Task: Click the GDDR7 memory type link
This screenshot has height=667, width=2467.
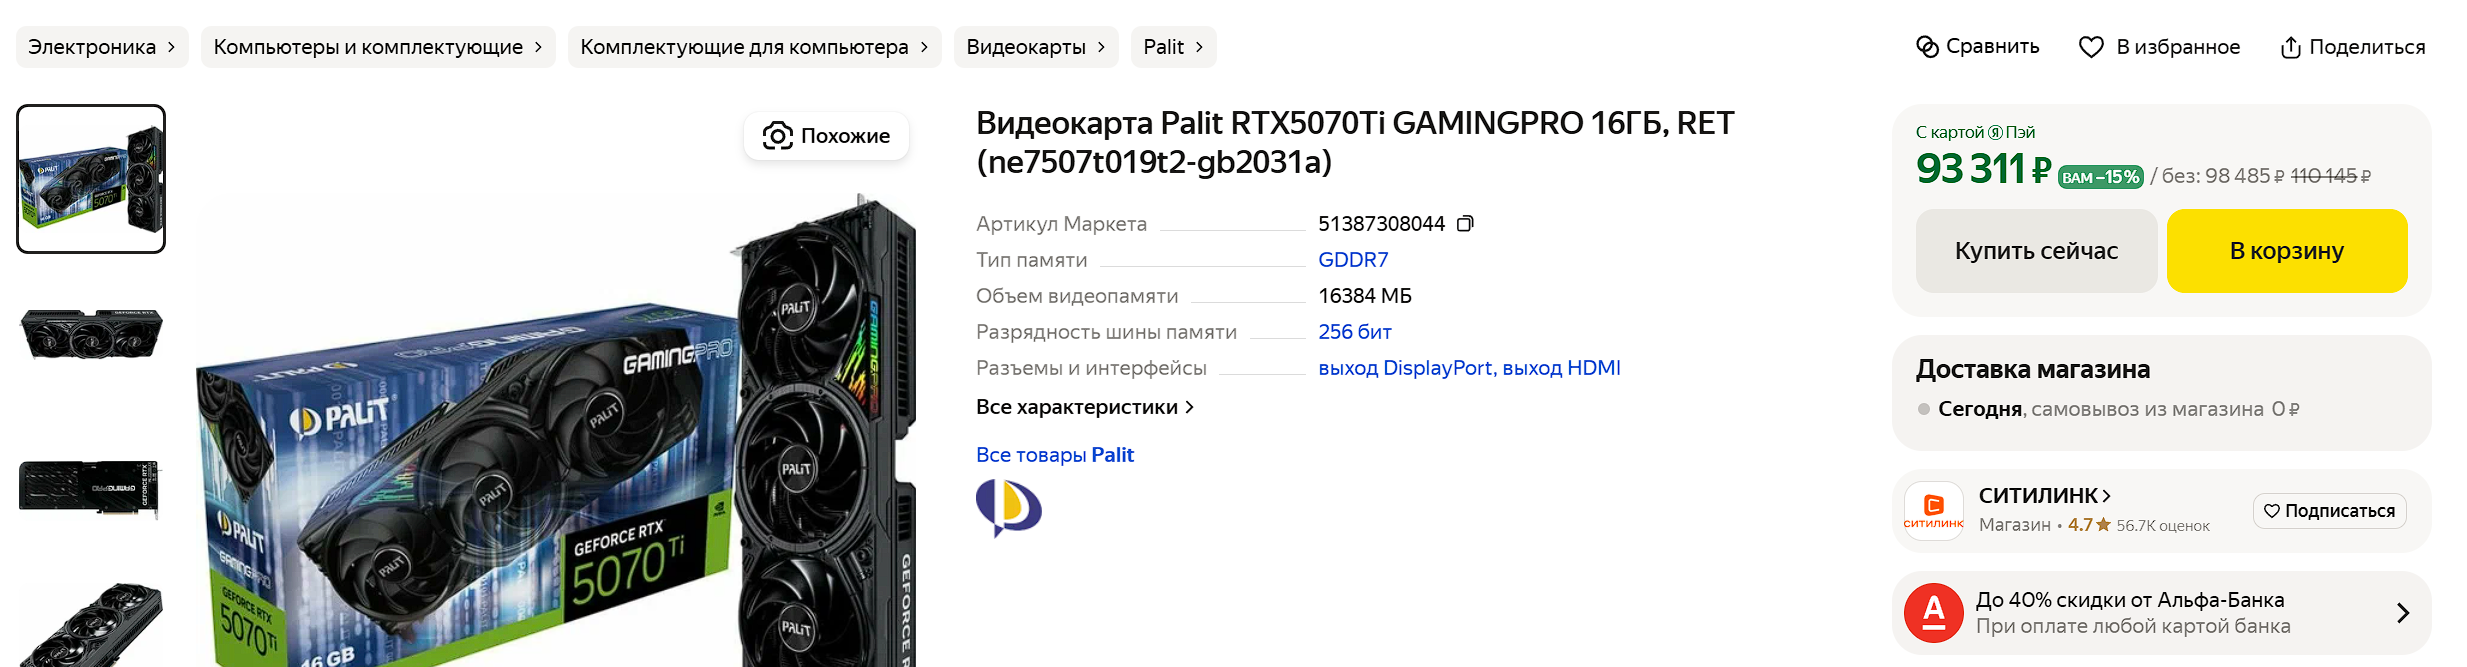Action: pos(1353,260)
